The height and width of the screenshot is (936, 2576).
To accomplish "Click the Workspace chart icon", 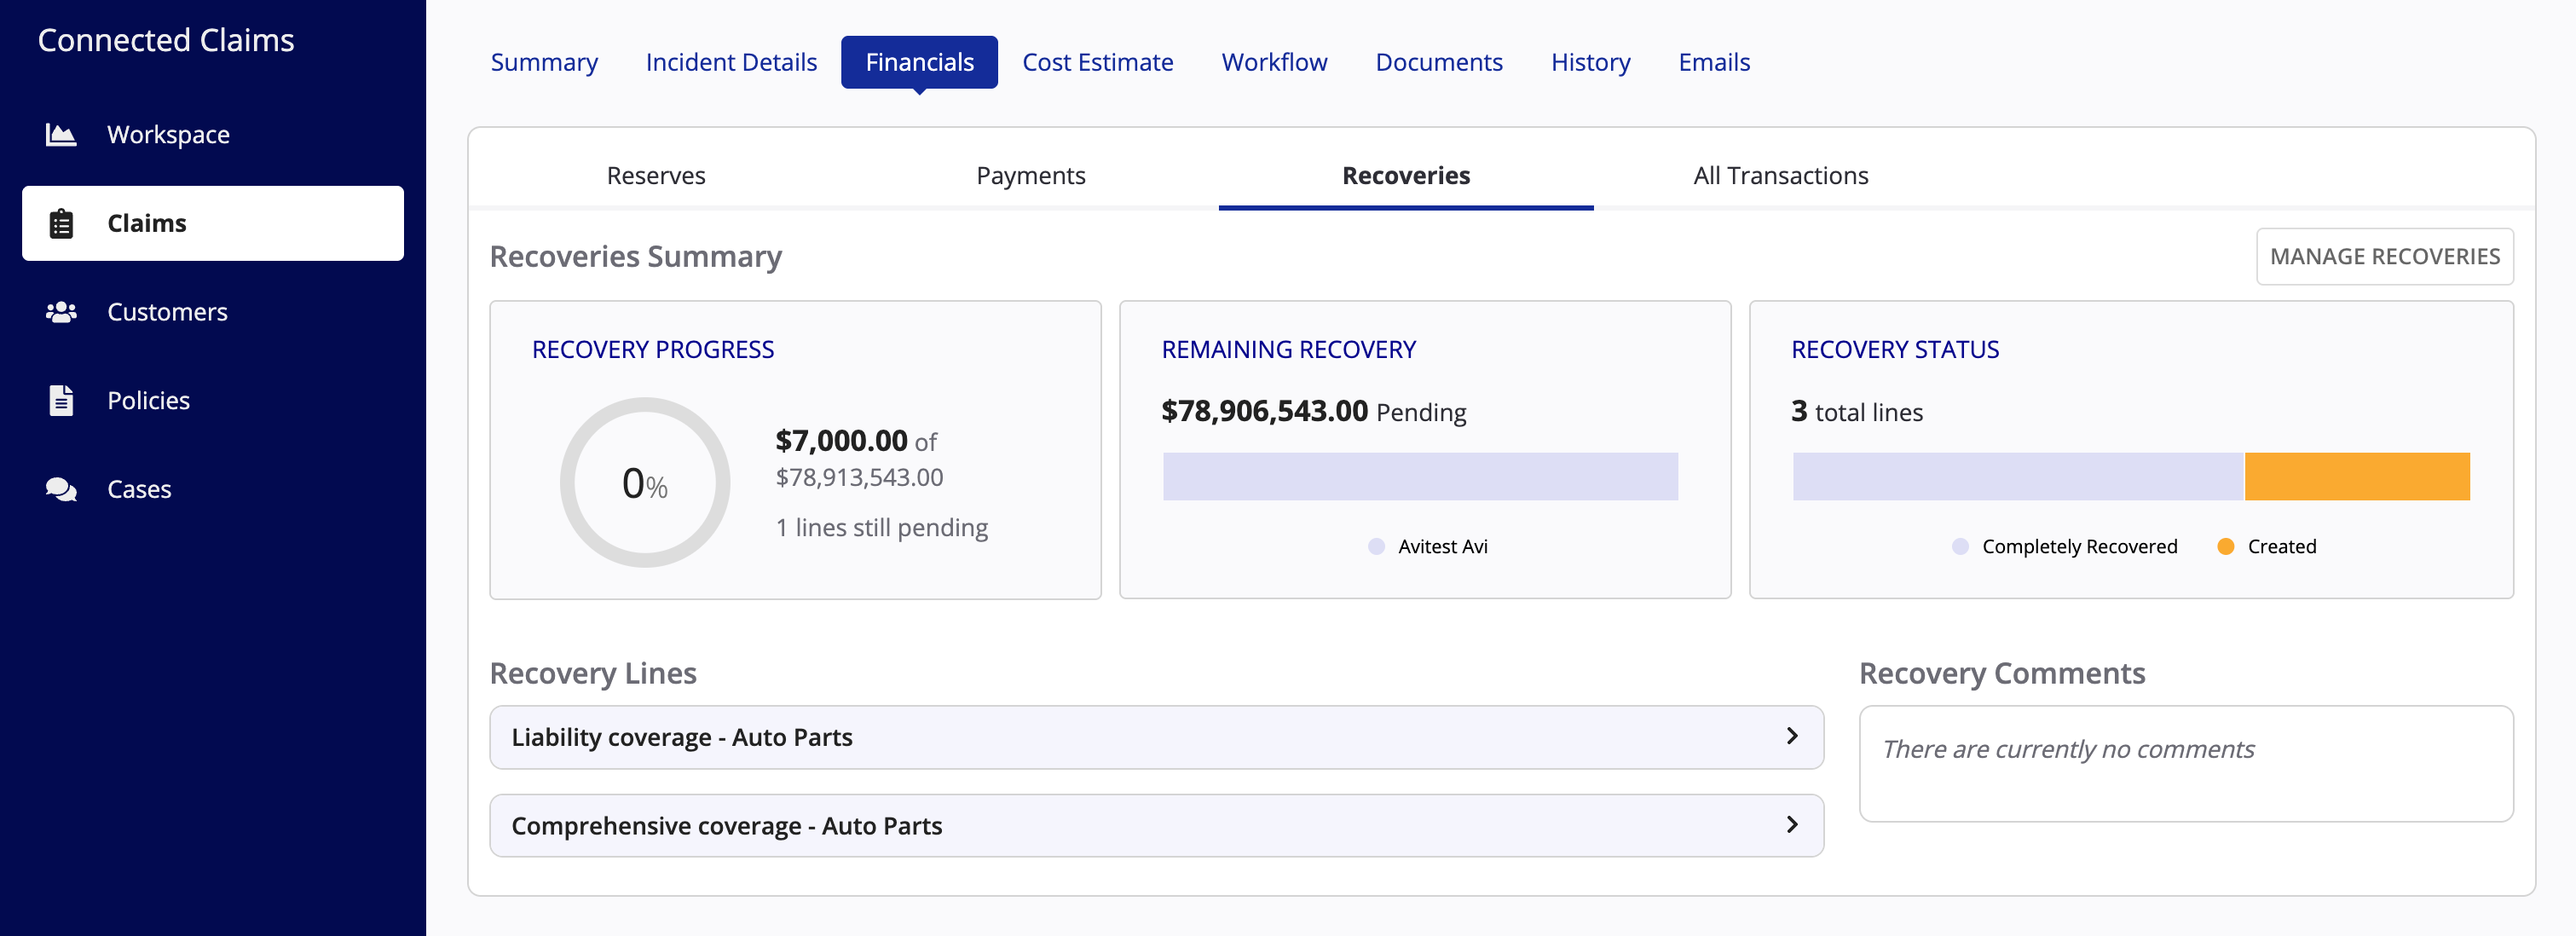I will pos(61,134).
